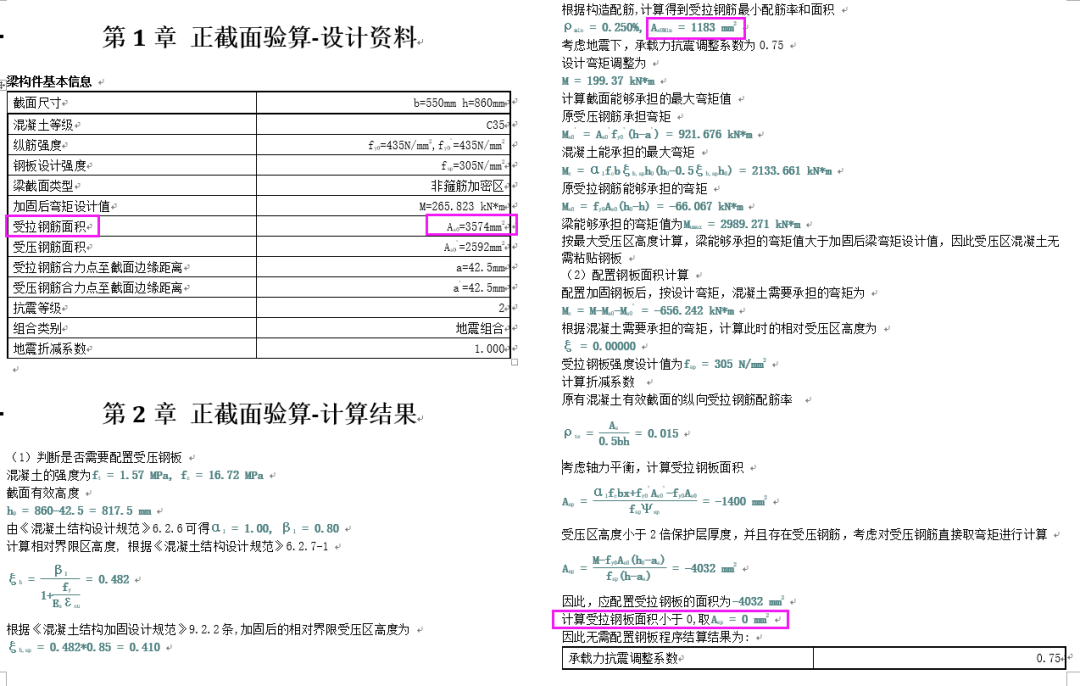
Task: Click line 计算截面能够承担的最大弯矩值
Action: point(646,98)
